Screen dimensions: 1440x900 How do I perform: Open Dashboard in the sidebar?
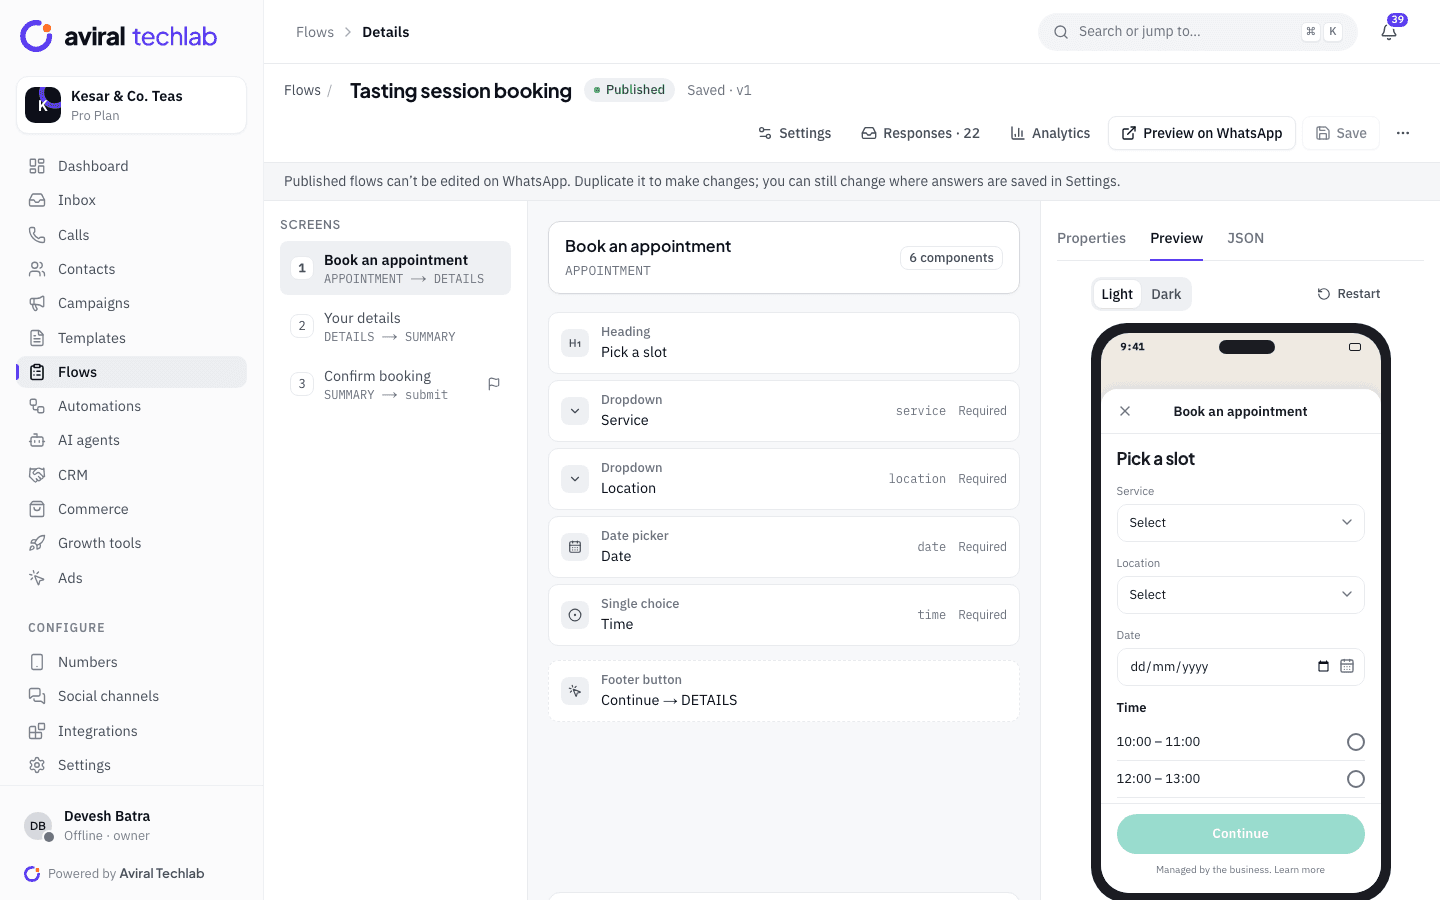(132, 166)
